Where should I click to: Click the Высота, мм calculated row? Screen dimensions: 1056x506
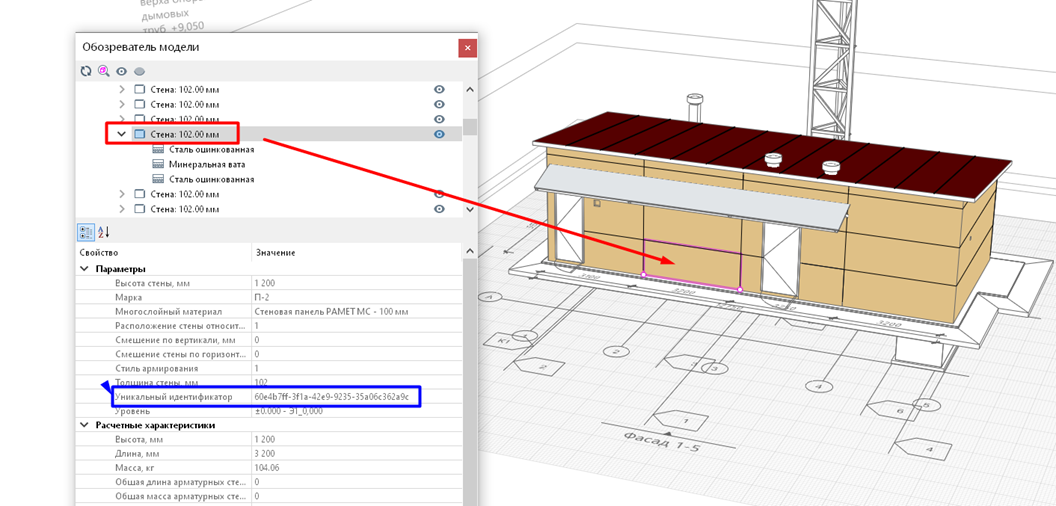tap(269, 439)
